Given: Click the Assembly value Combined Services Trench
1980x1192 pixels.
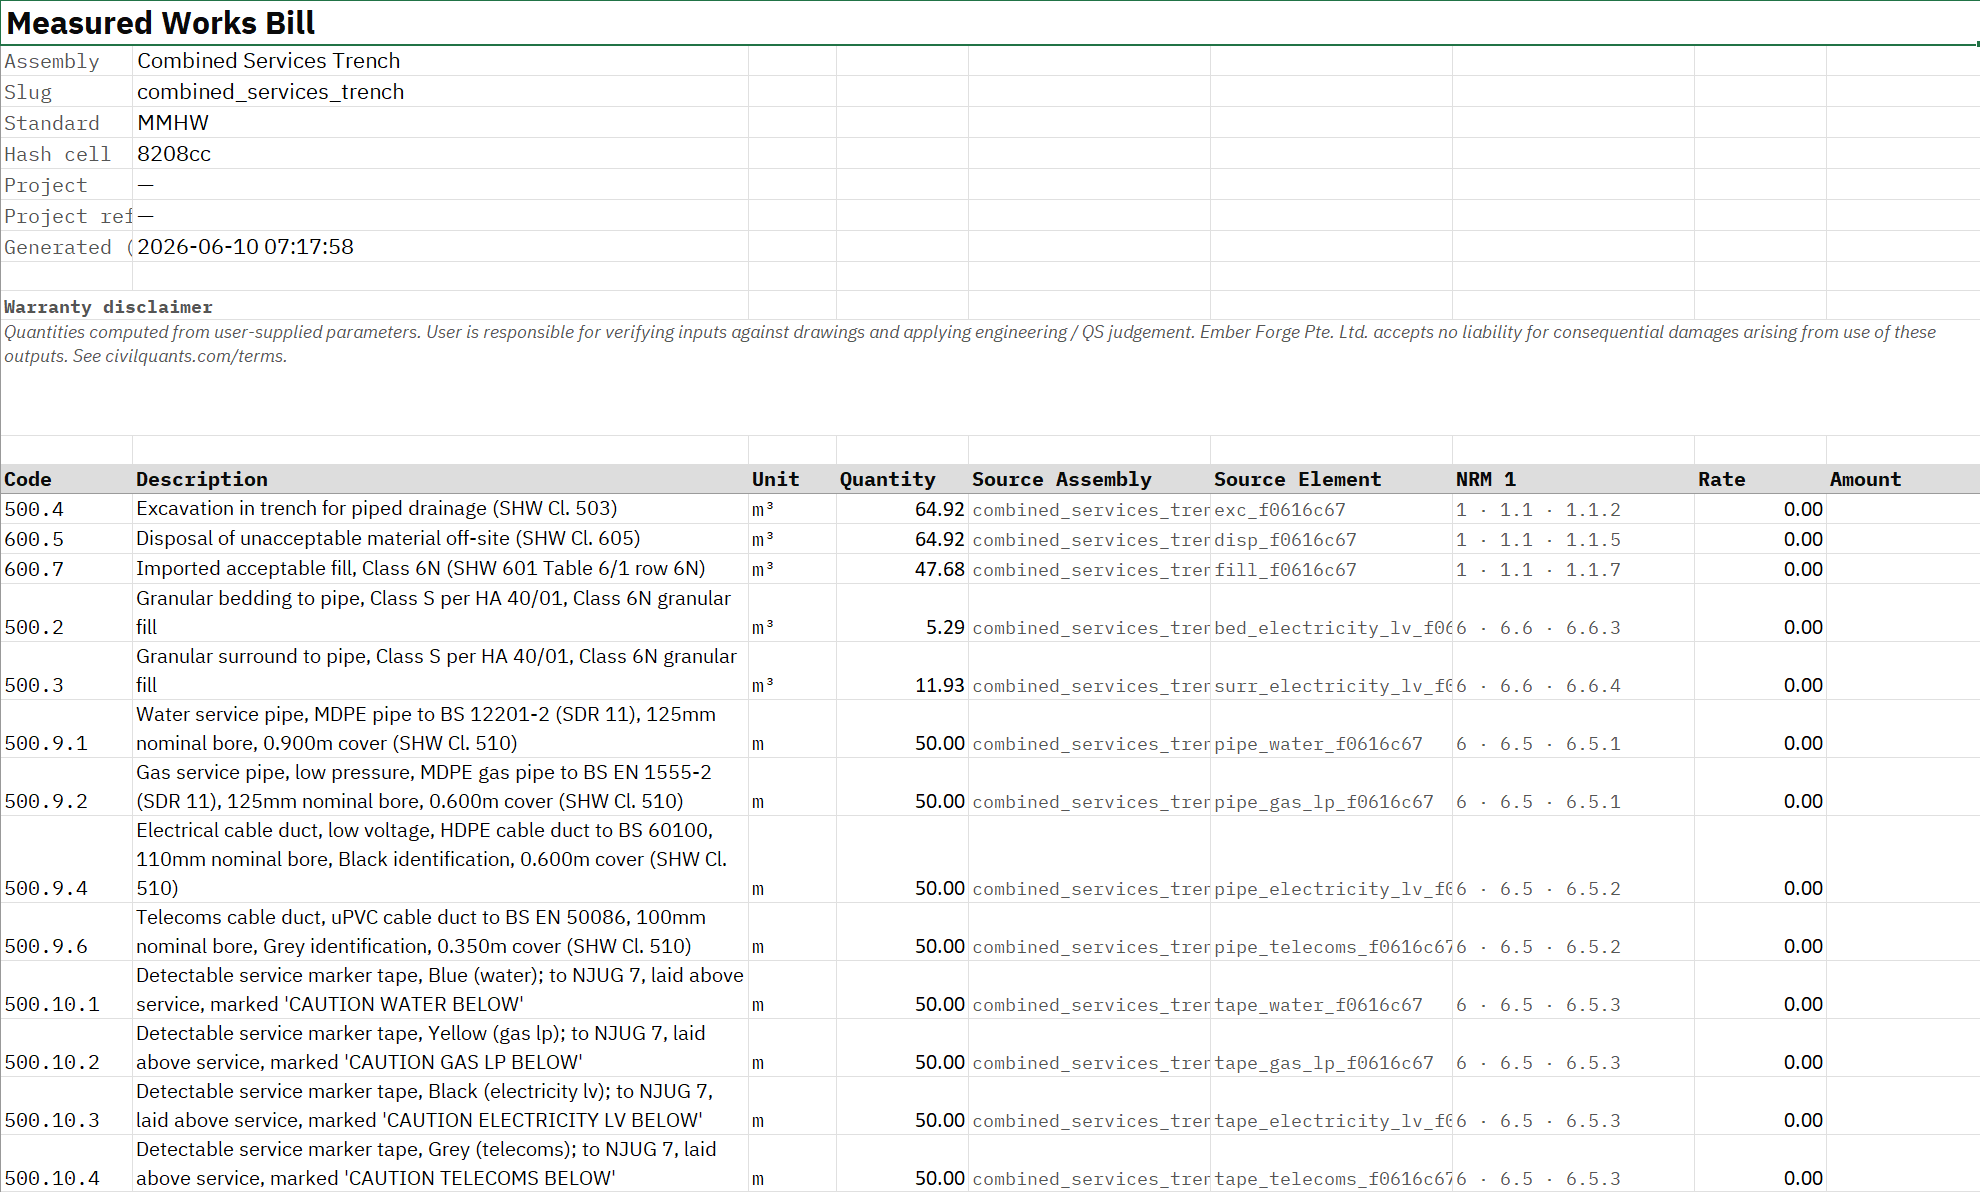Looking at the screenshot, I should pyautogui.click(x=268, y=61).
